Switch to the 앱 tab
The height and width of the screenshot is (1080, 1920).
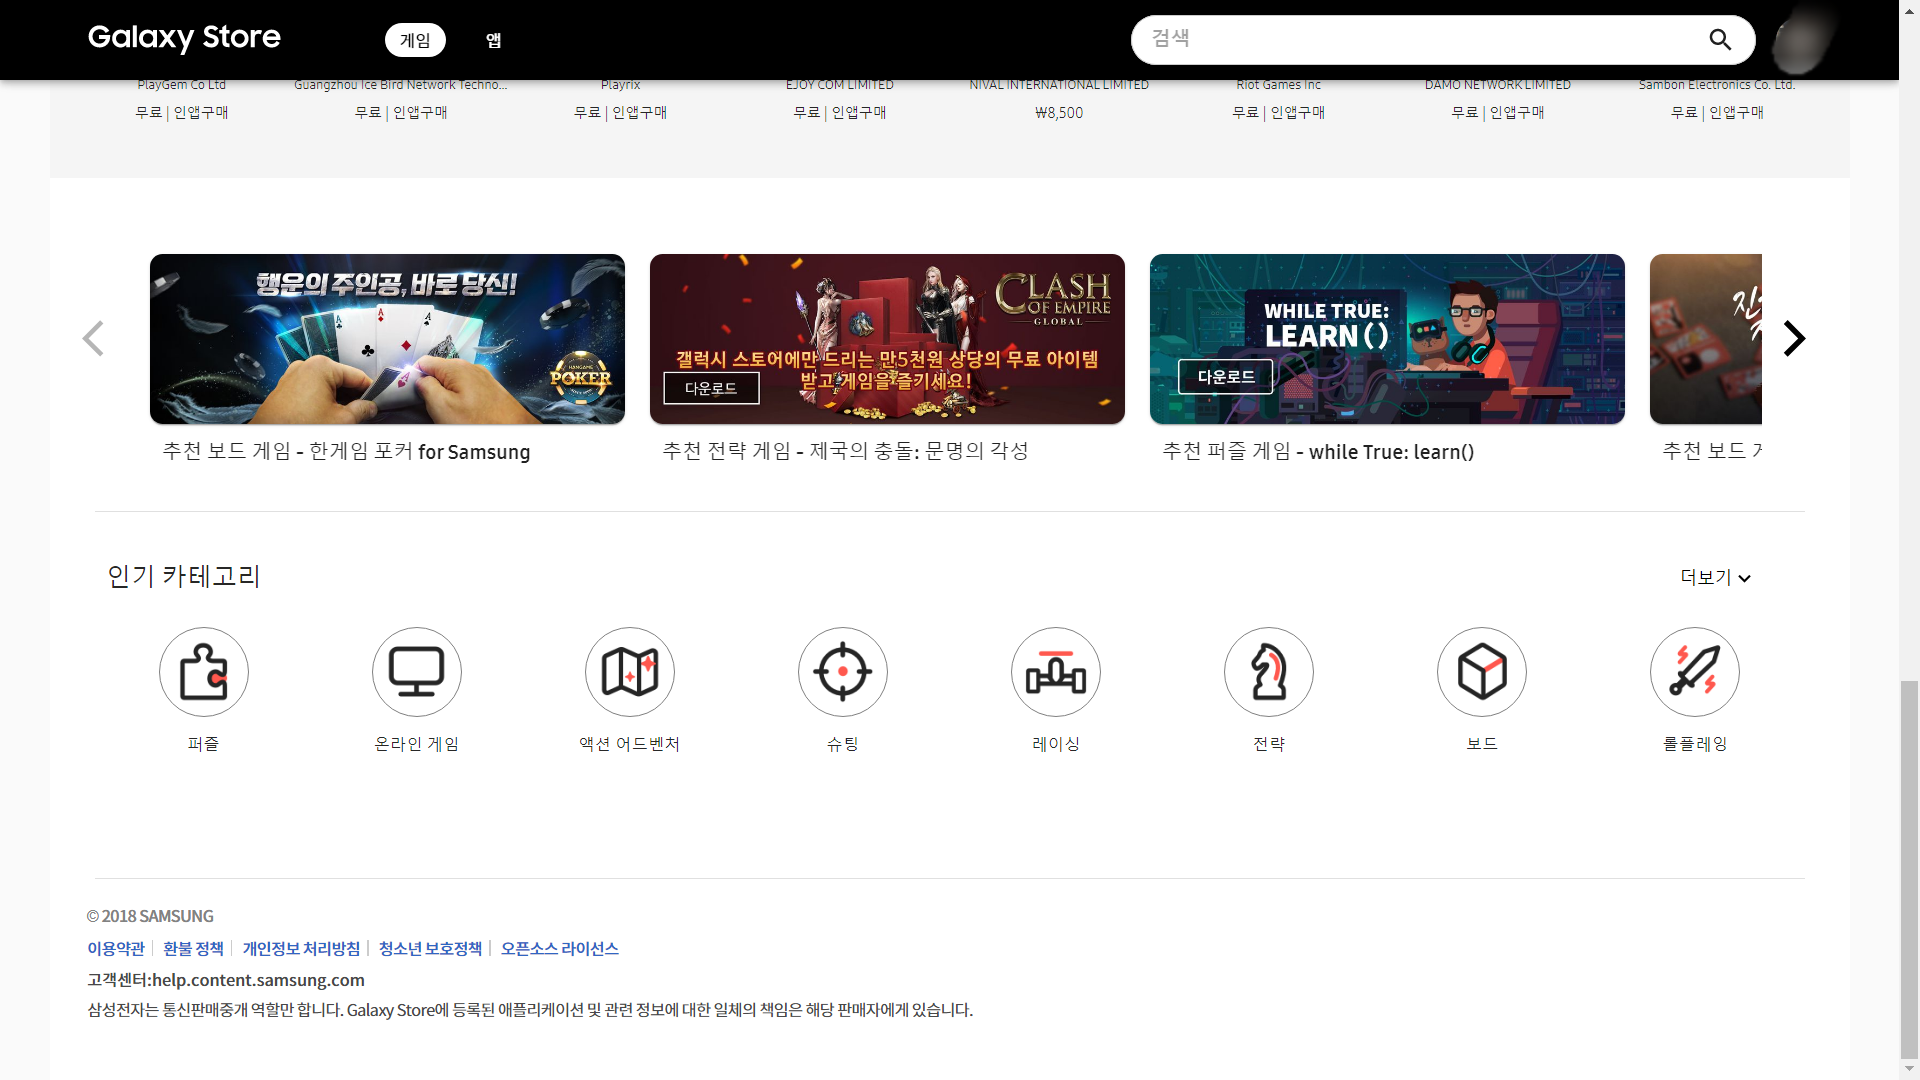click(x=493, y=40)
